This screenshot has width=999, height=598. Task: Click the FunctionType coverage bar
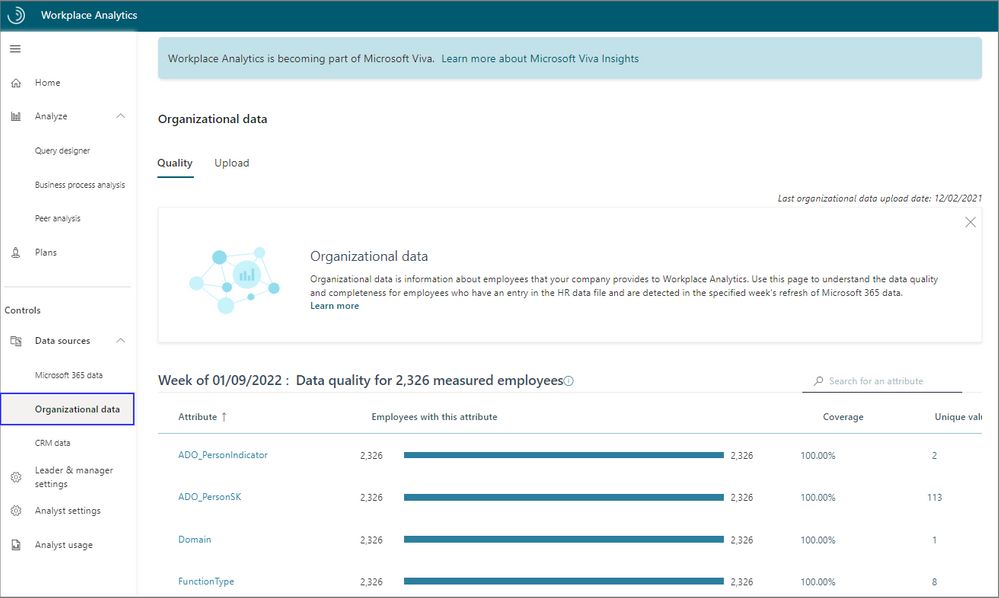click(564, 581)
